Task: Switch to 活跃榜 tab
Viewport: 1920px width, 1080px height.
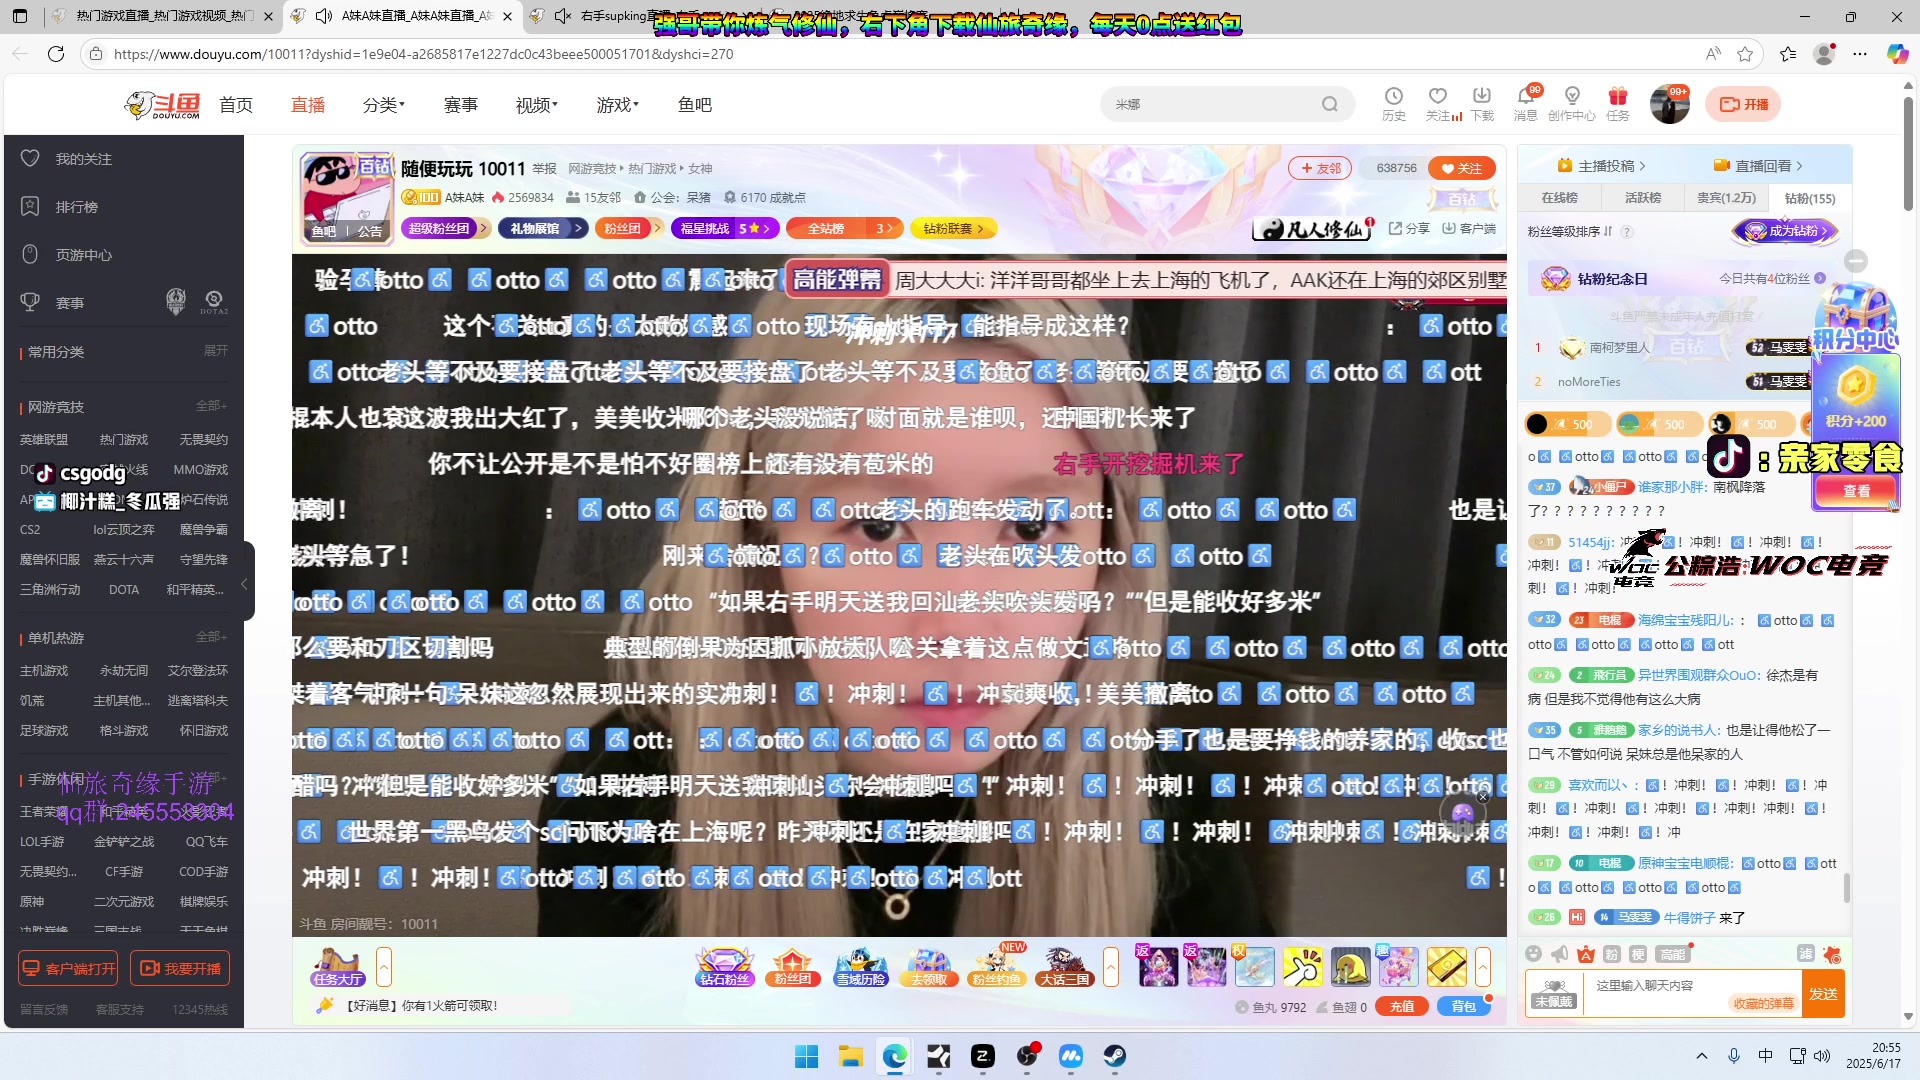Action: 1642,198
